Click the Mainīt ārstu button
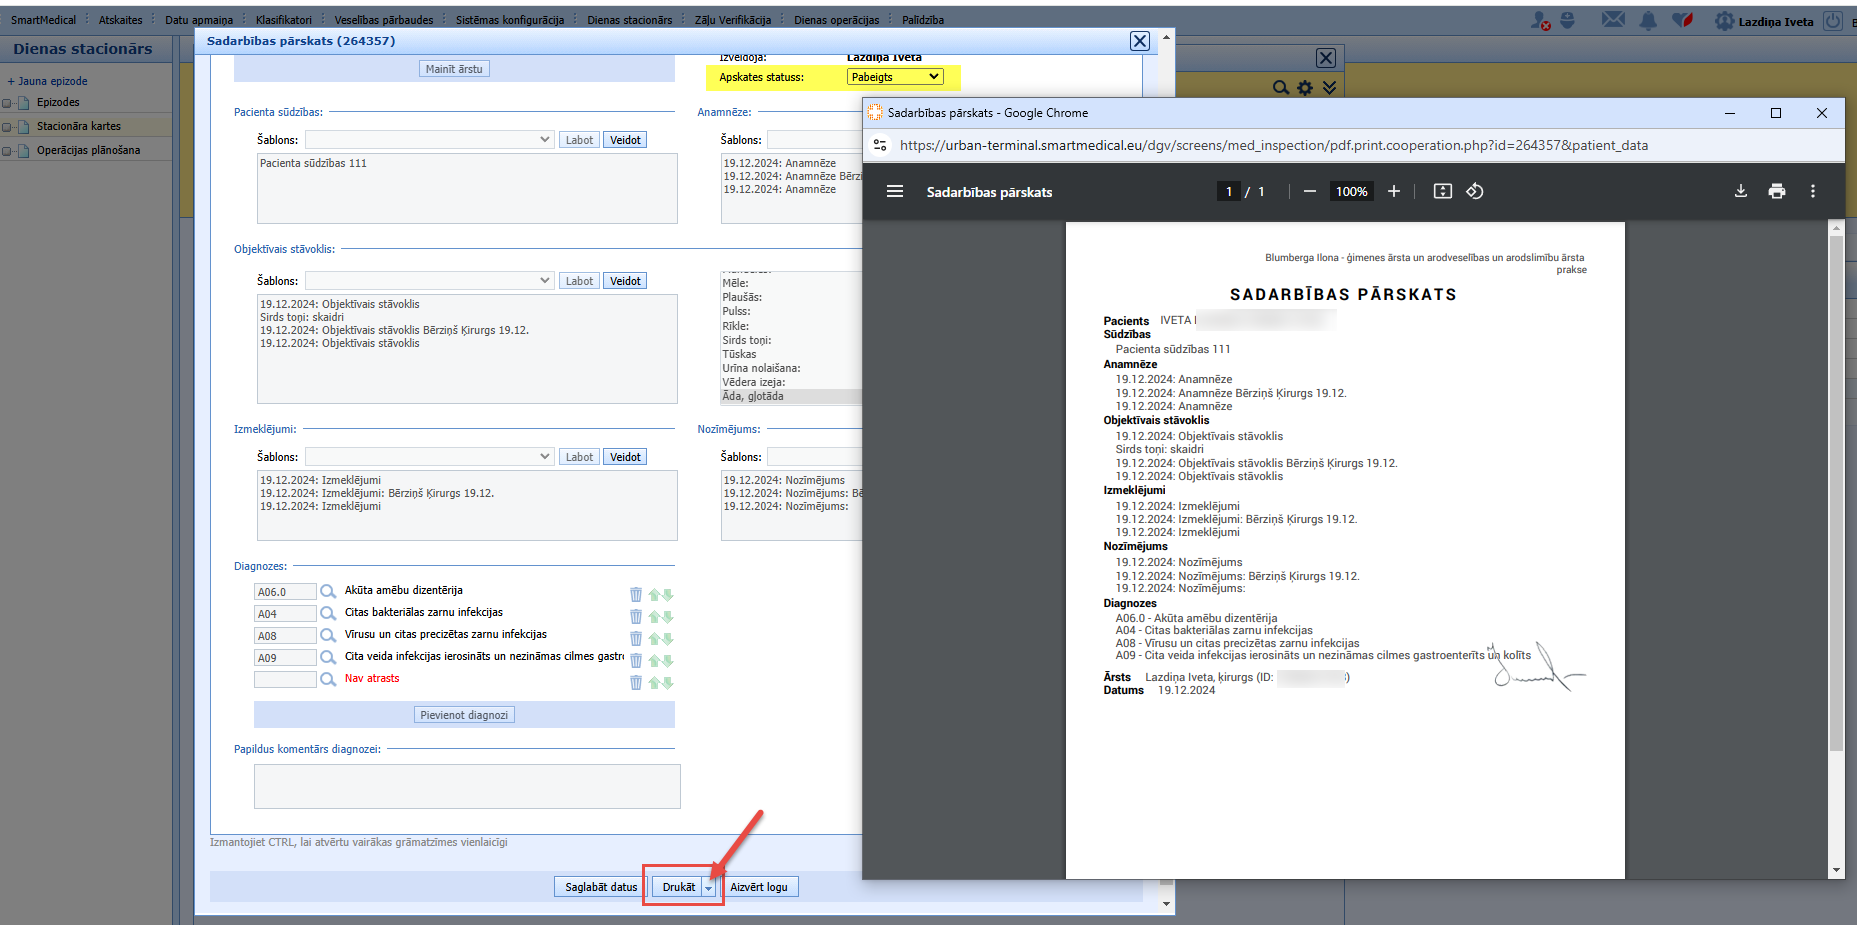Image resolution: width=1857 pixels, height=925 pixels. pyautogui.click(x=454, y=69)
